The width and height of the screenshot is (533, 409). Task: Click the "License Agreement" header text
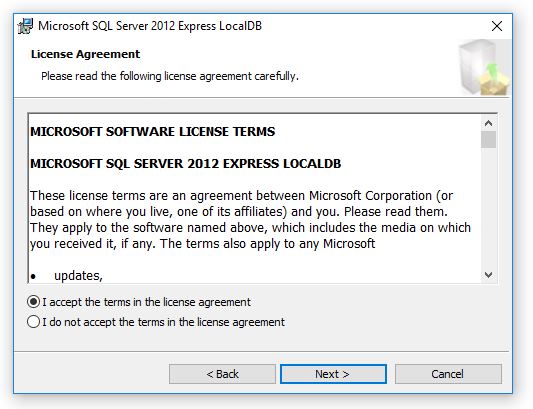[x=85, y=54]
